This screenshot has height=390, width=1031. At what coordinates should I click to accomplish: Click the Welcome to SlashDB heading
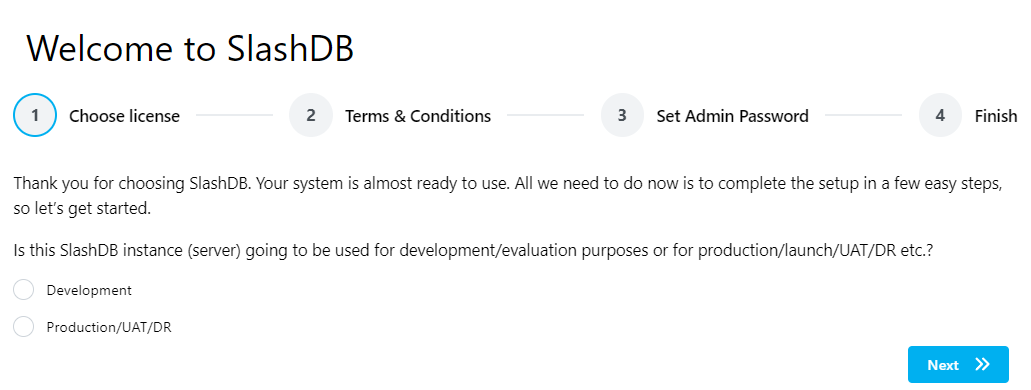click(x=191, y=48)
